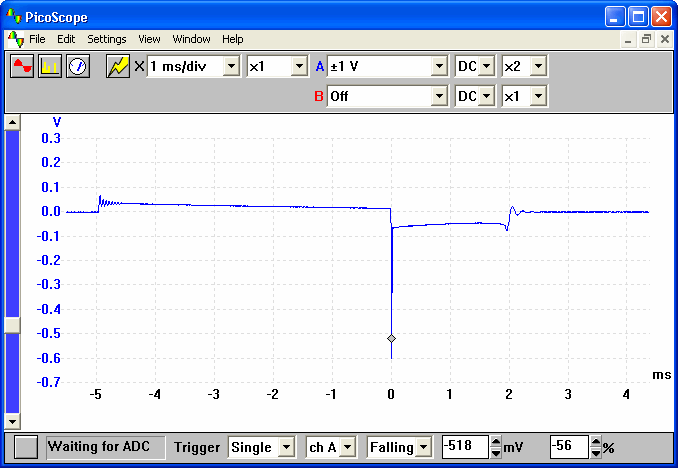Open the File menu
The width and height of the screenshot is (678, 468).
(x=37, y=39)
